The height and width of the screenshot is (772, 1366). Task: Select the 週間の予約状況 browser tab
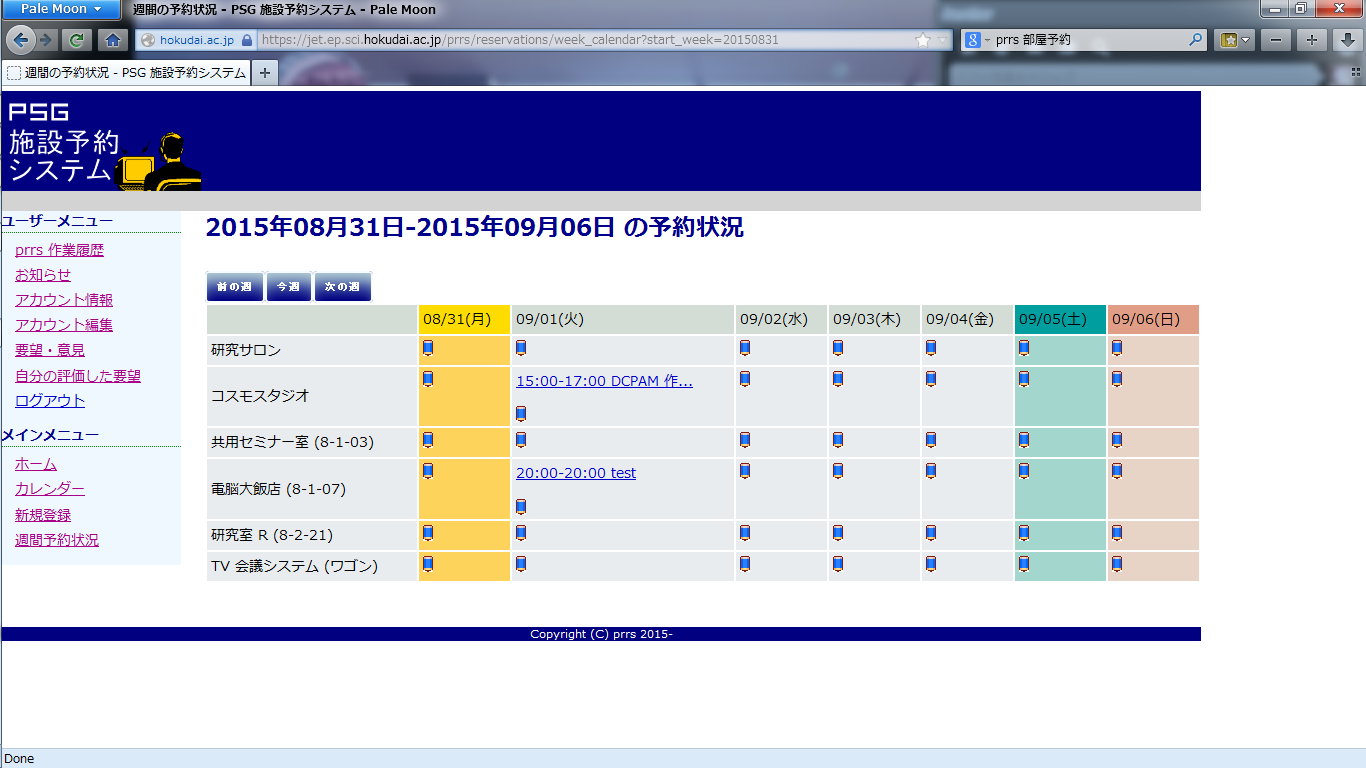(126, 73)
